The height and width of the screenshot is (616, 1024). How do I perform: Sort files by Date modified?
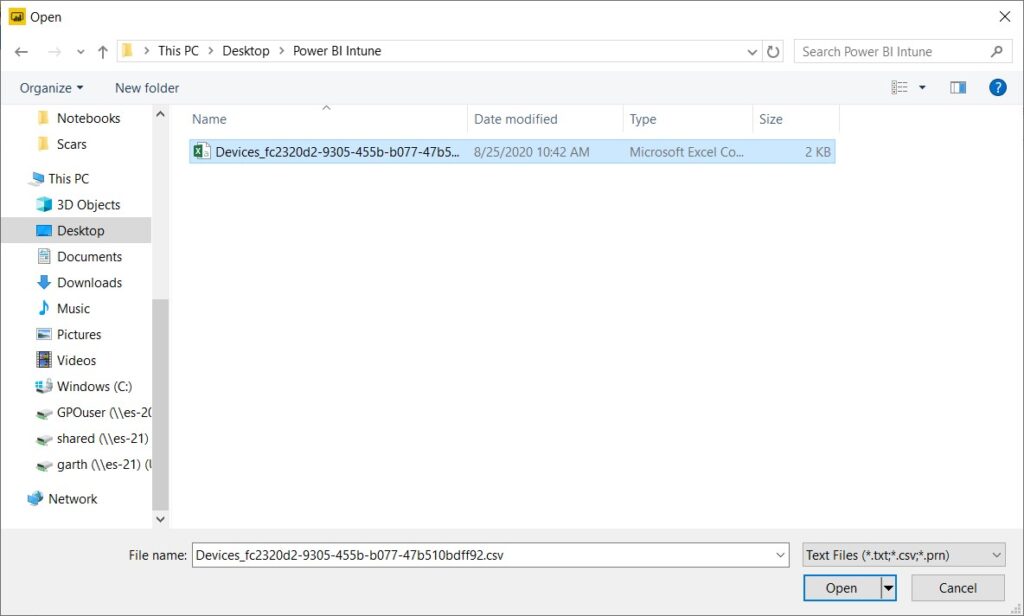(516, 119)
